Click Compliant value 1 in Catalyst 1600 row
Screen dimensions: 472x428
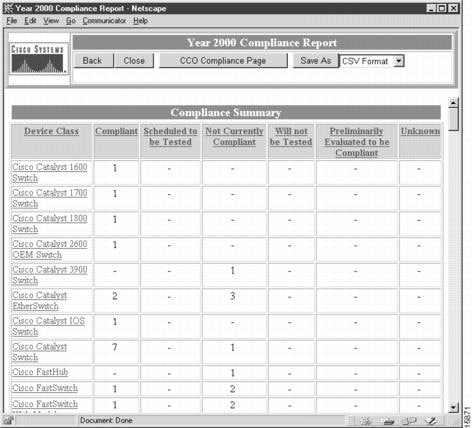tap(115, 168)
